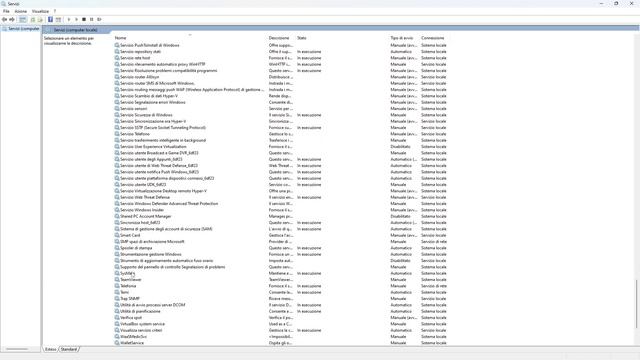This screenshot has width=640, height=360.
Task: Click the gear icon beside Servizio Telefono
Action: point(117,134)
